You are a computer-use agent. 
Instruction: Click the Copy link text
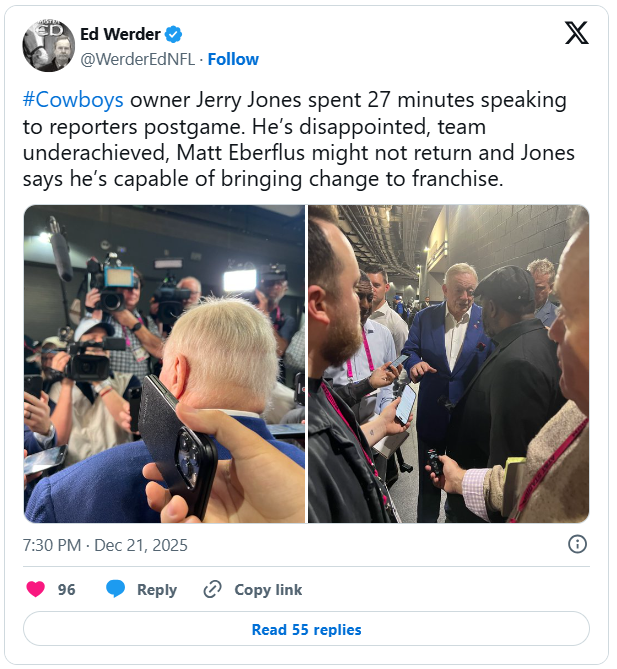(x=268, y=590)
